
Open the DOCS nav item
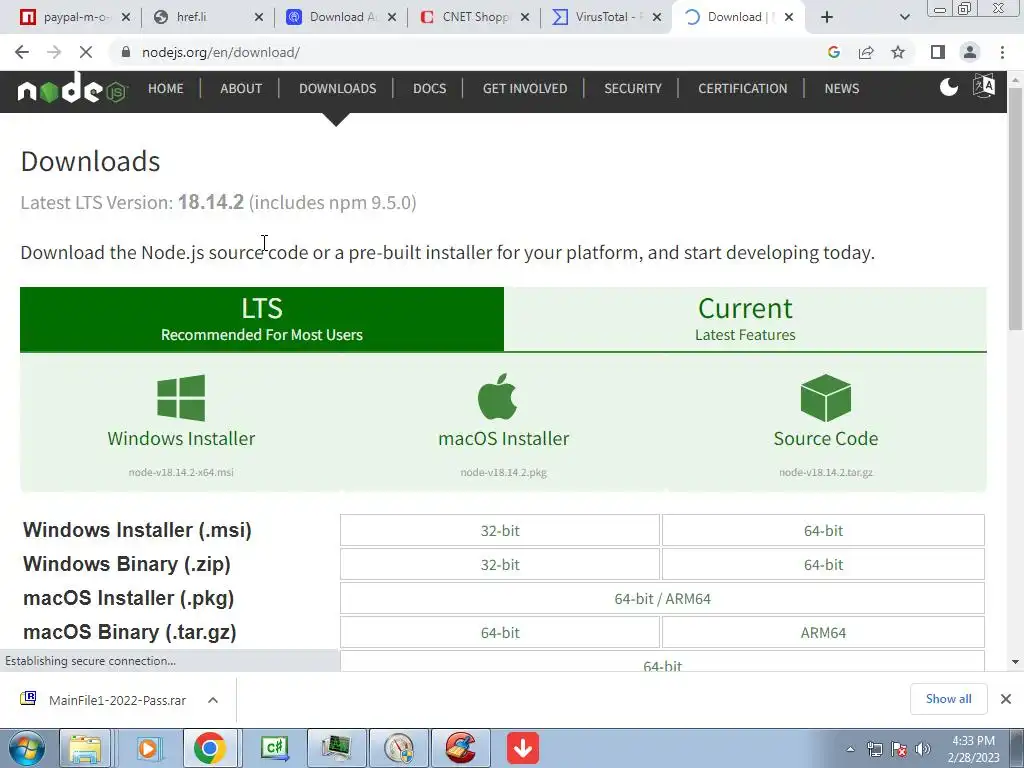[x=430, y=88]
